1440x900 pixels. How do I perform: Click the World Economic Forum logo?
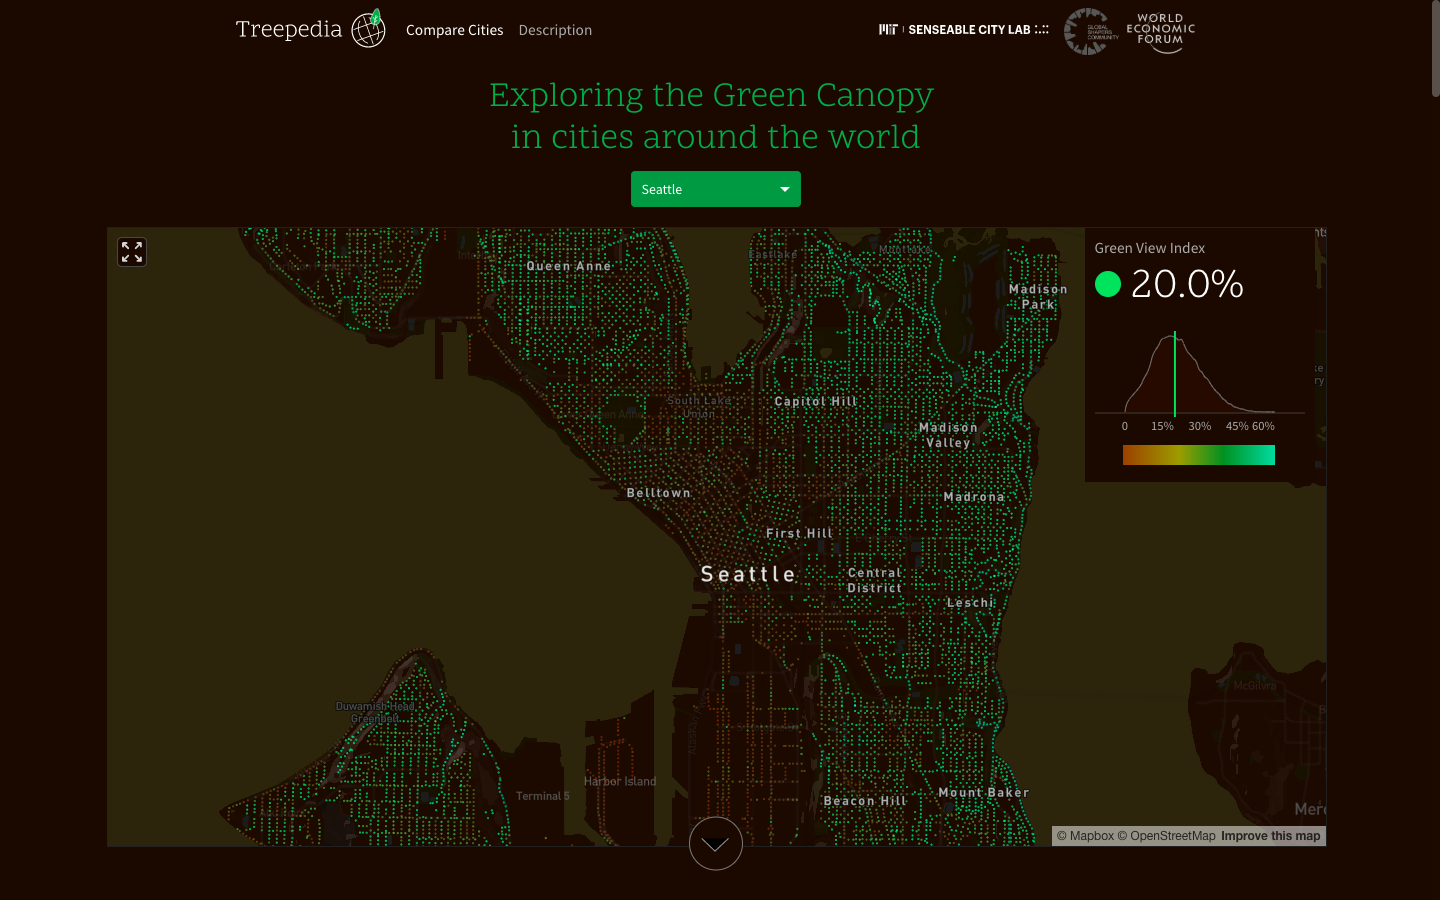point(1159,31)
